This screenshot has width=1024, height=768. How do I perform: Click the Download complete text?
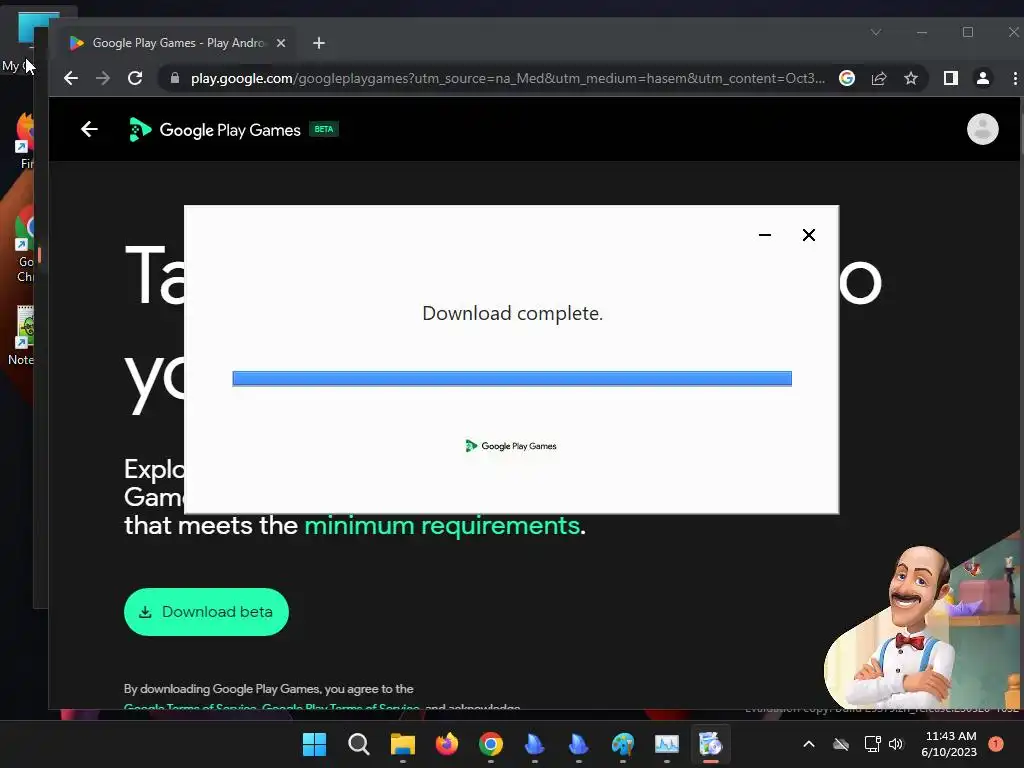(x=513, y=313)
